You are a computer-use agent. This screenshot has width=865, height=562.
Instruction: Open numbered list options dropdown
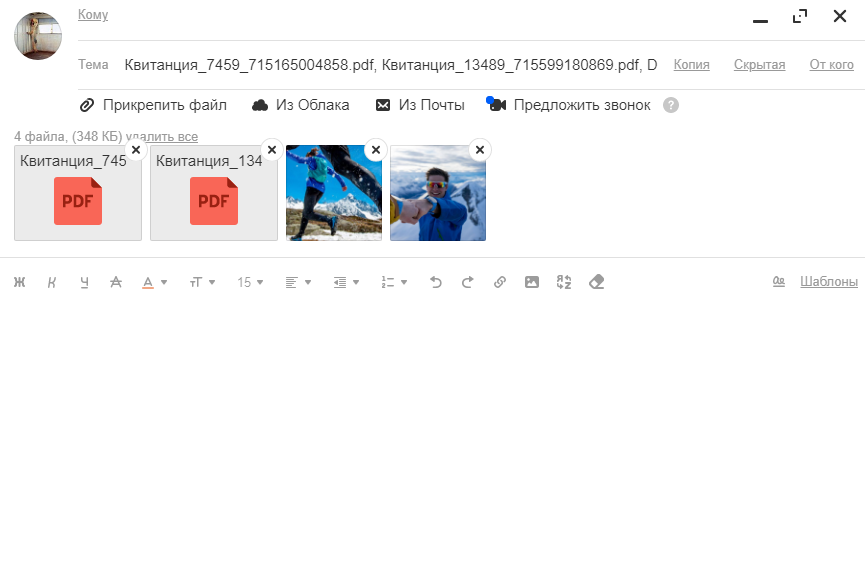394,282
